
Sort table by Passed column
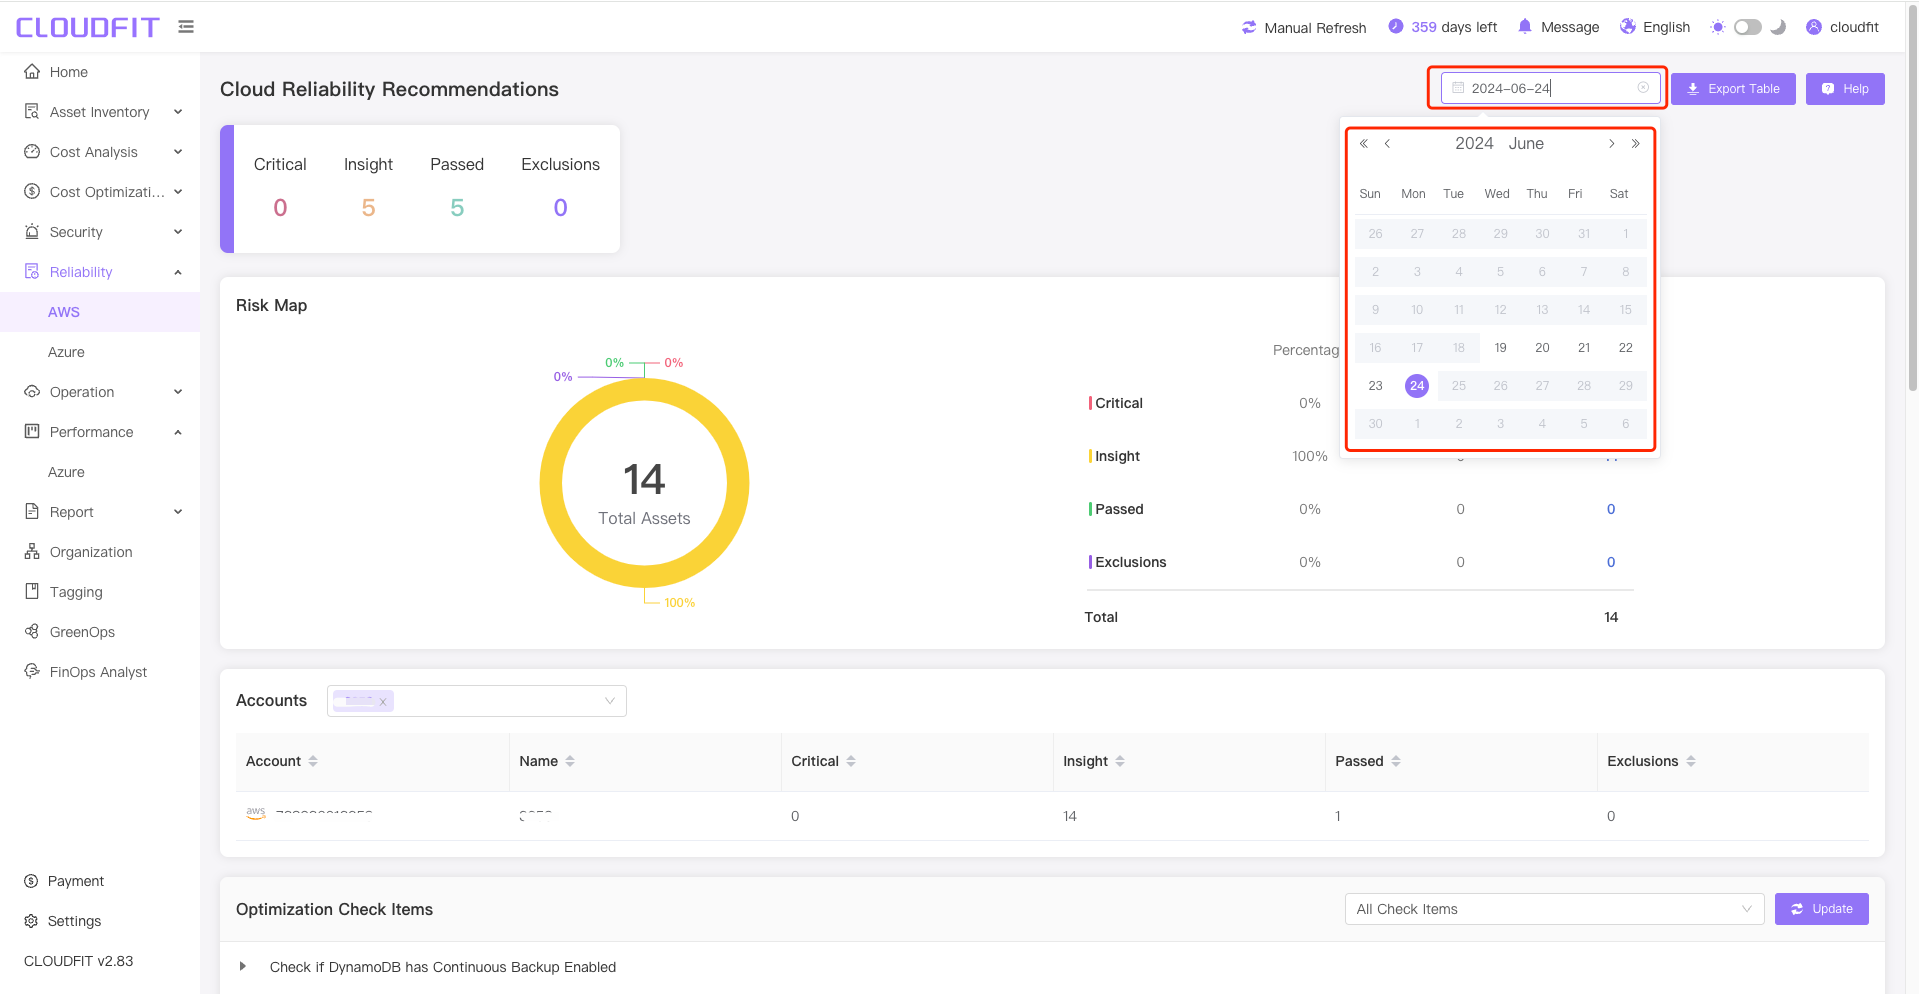coord(1396,761)
